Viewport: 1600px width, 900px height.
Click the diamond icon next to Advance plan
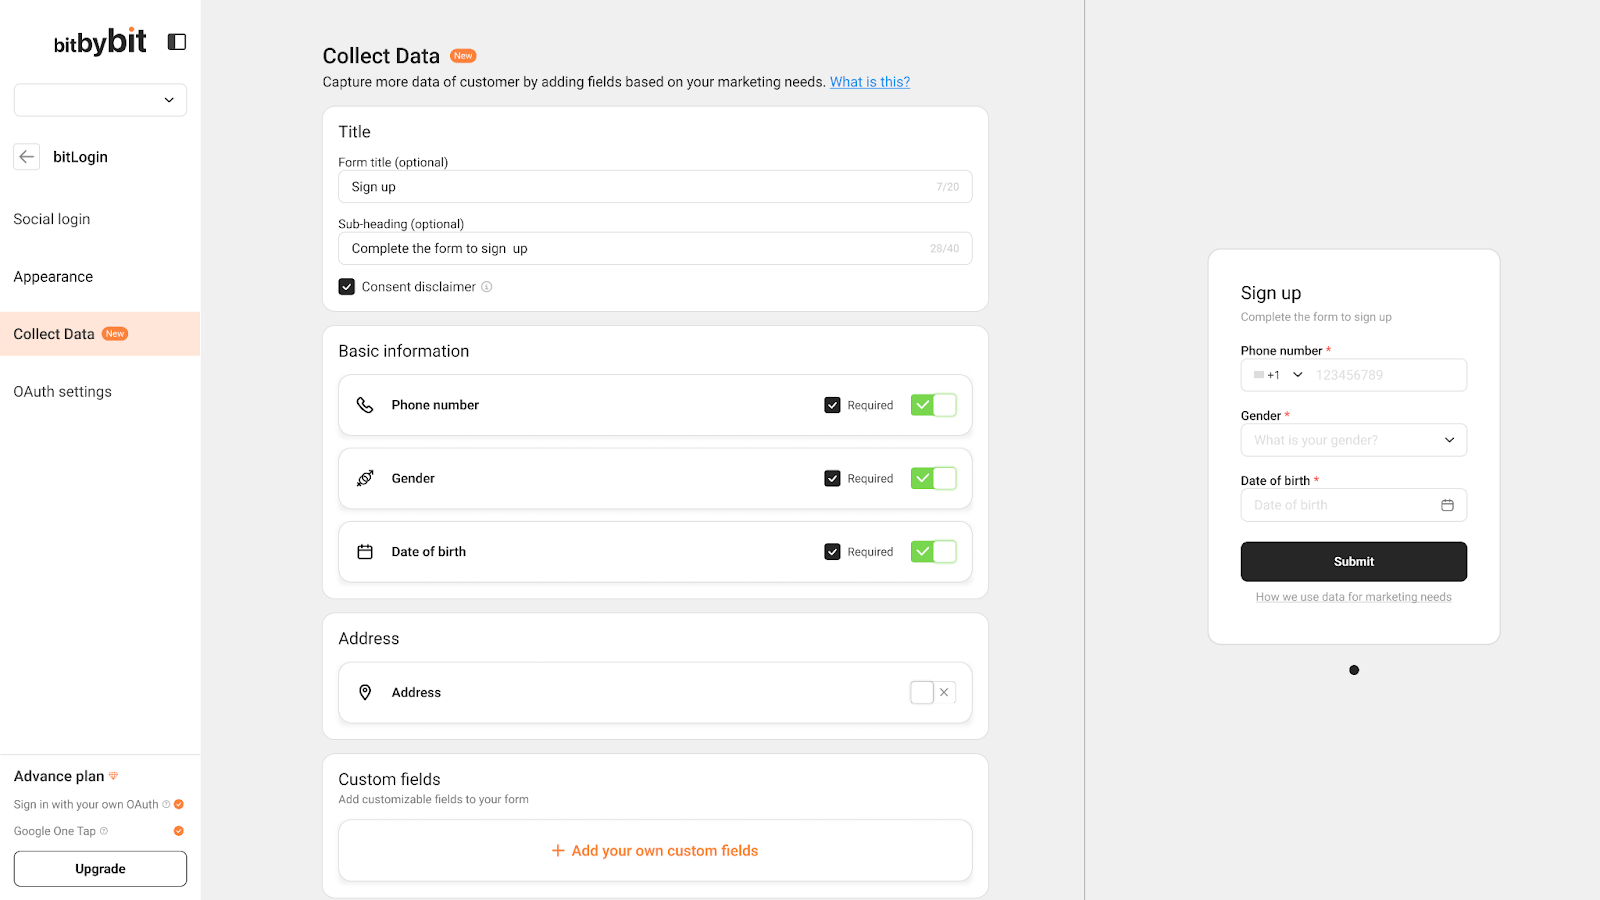point(113,776)
